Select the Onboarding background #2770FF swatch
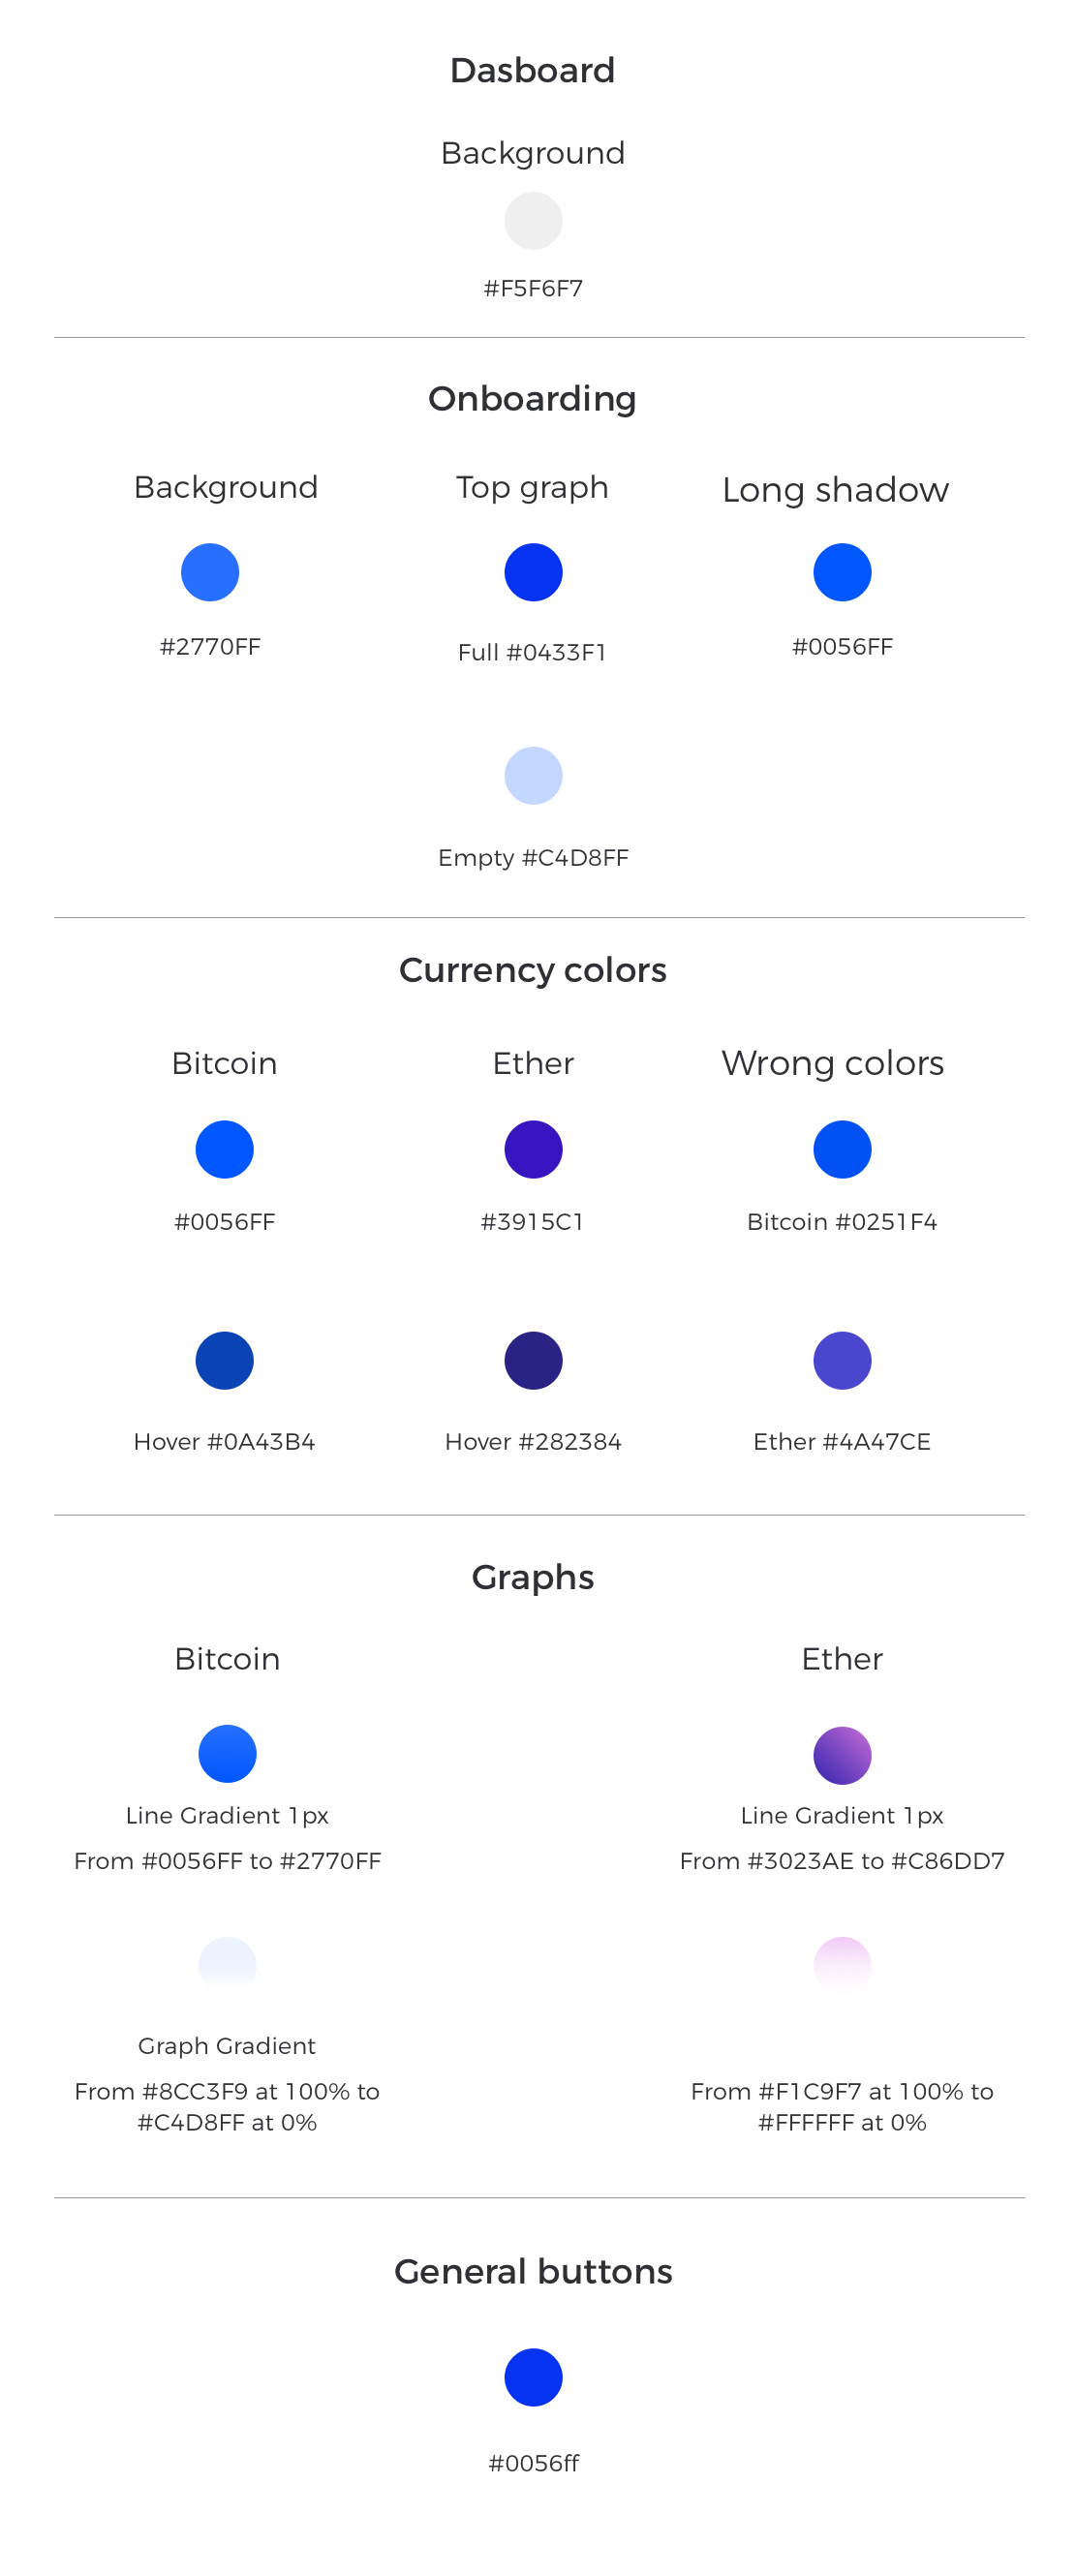Screen dimensions: 1076x2576 210,572
